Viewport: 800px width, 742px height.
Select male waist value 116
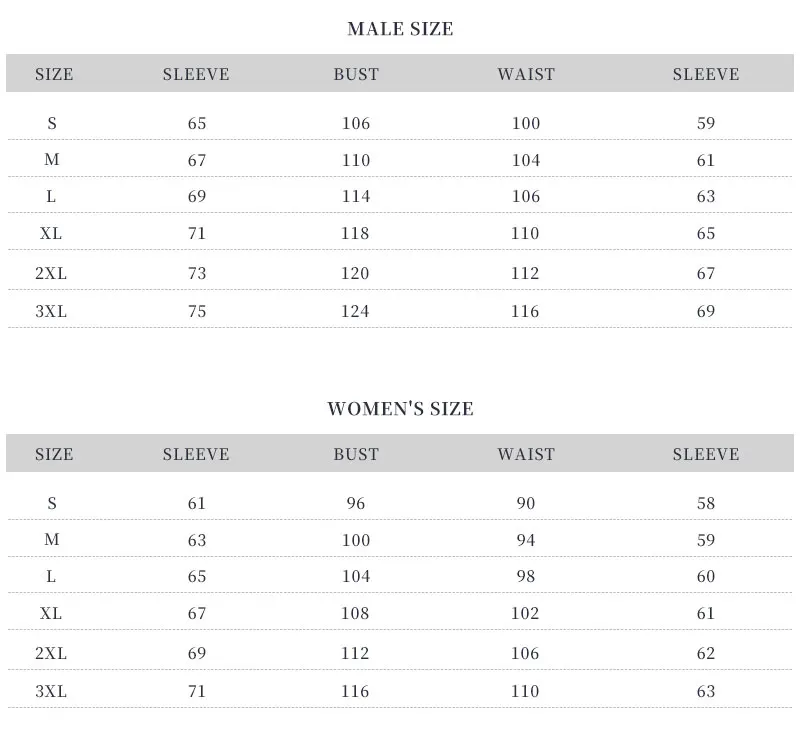tap(525, 311)
